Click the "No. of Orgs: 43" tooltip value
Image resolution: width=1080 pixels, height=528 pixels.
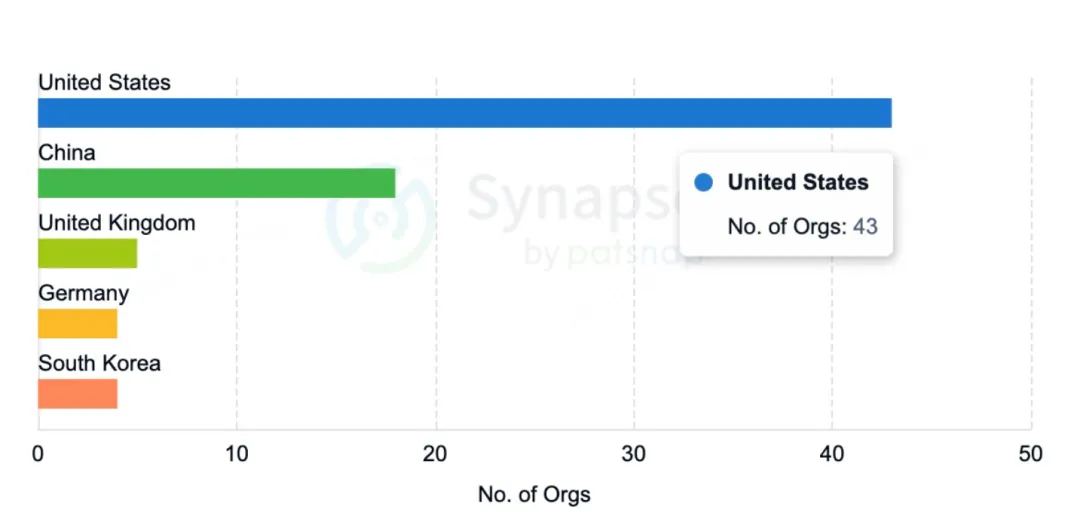802,227
